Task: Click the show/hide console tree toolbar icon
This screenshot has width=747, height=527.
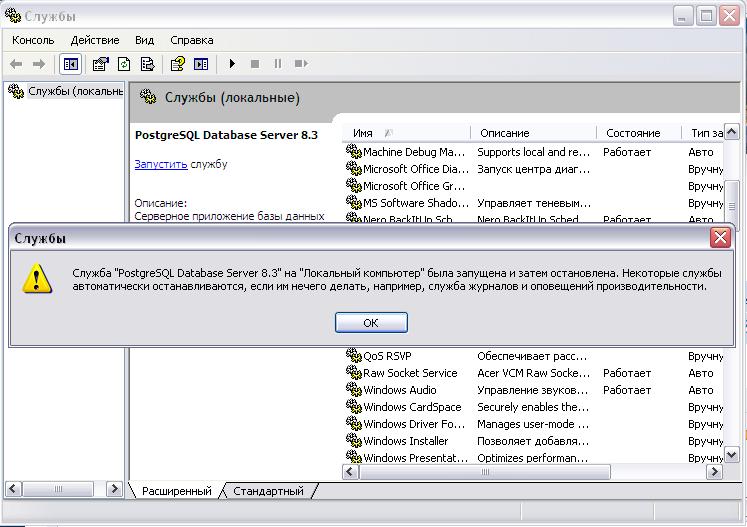Action: pyautogui.click(x=70, y=64)
